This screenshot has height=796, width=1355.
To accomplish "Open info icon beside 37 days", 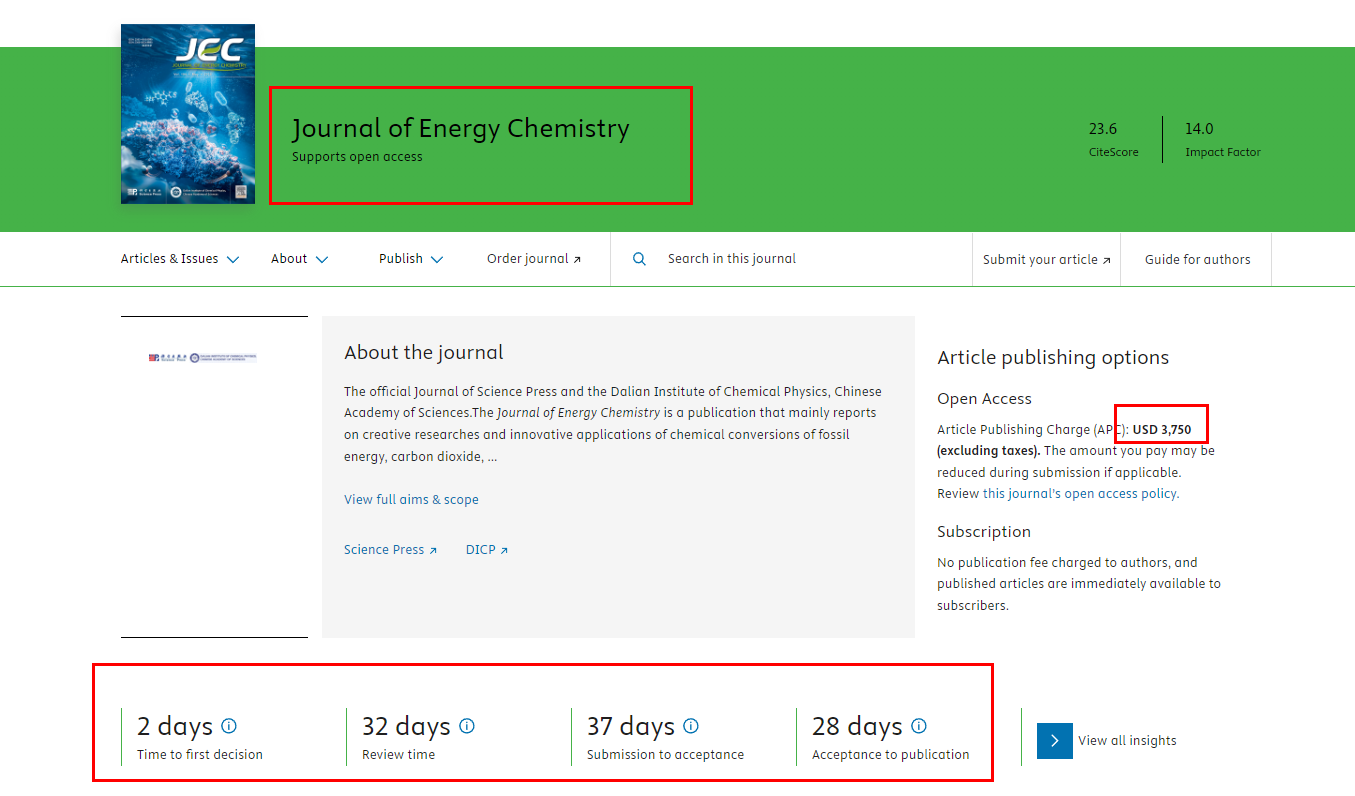I will coord(690,726).
